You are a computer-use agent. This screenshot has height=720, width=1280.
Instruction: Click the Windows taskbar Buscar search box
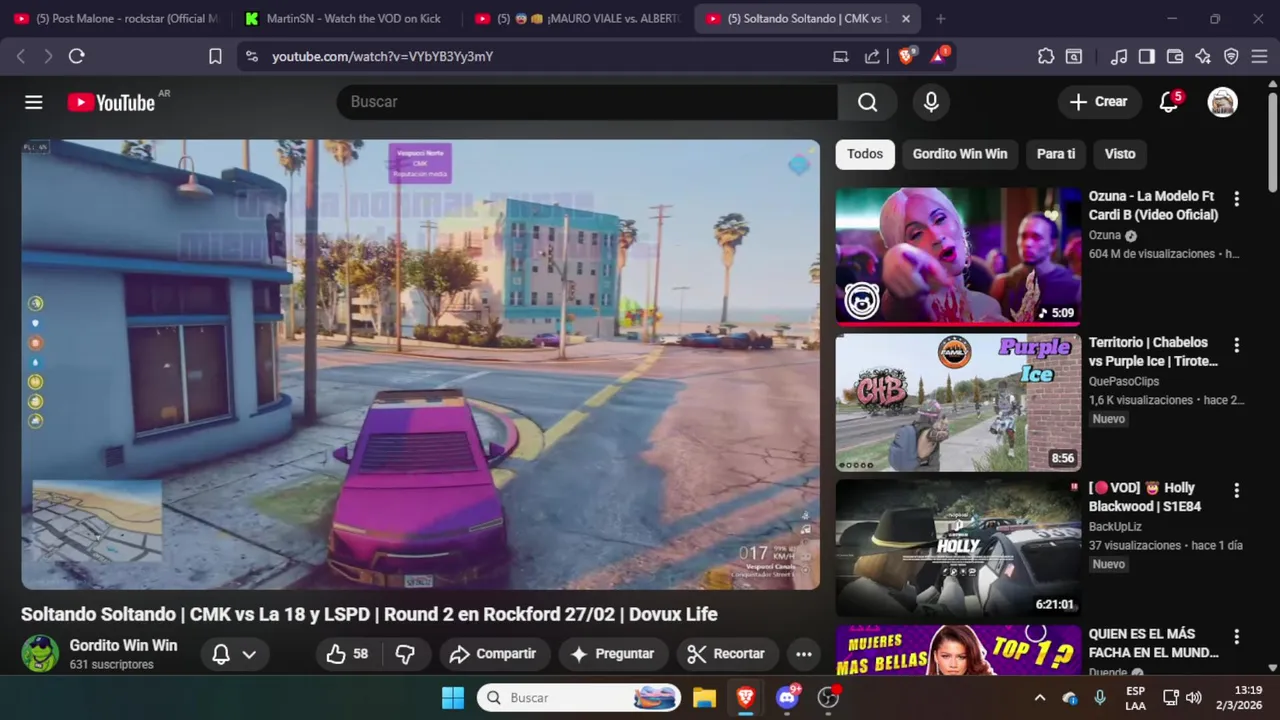579,698
